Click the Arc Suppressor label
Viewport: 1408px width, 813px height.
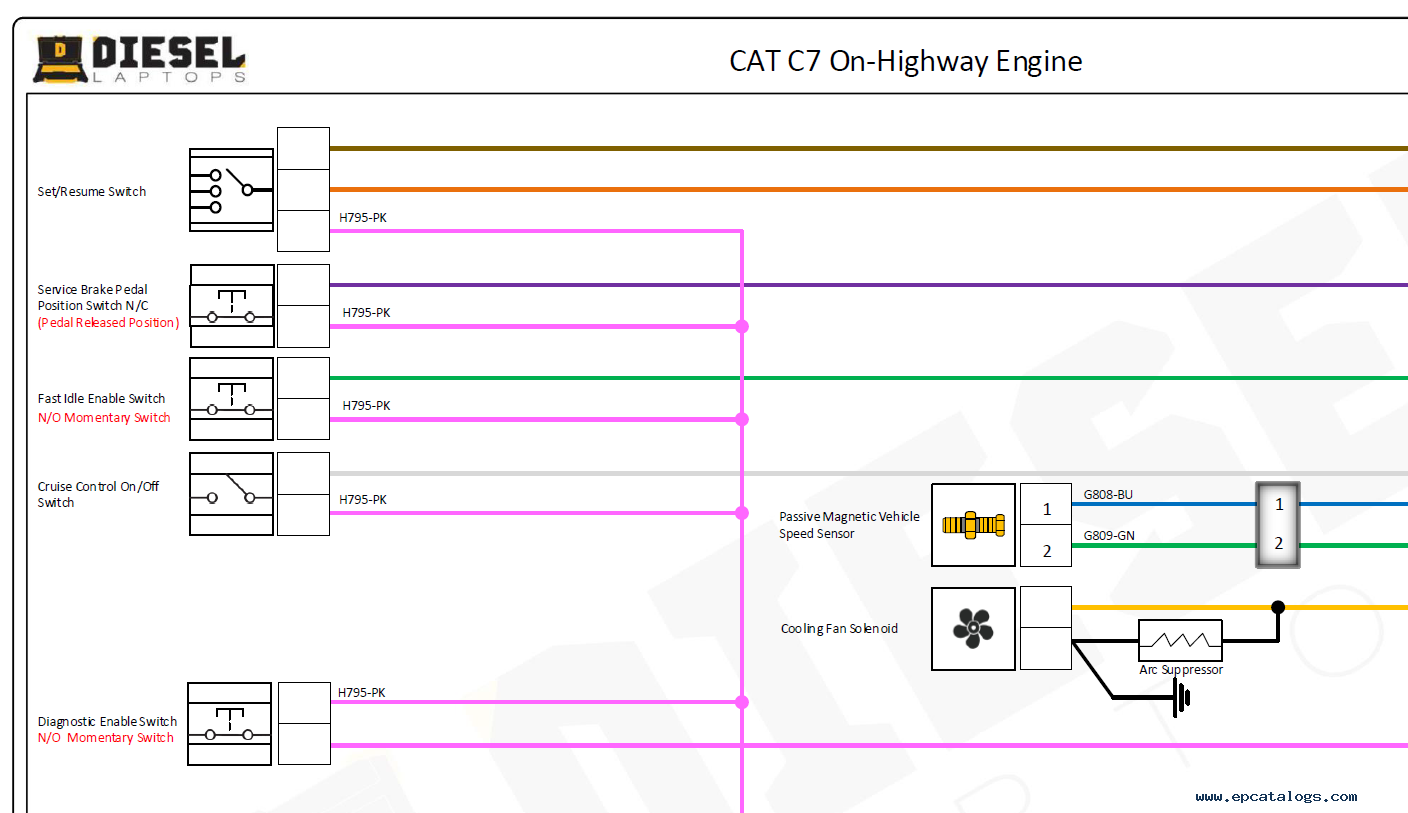pos(1181,669)
